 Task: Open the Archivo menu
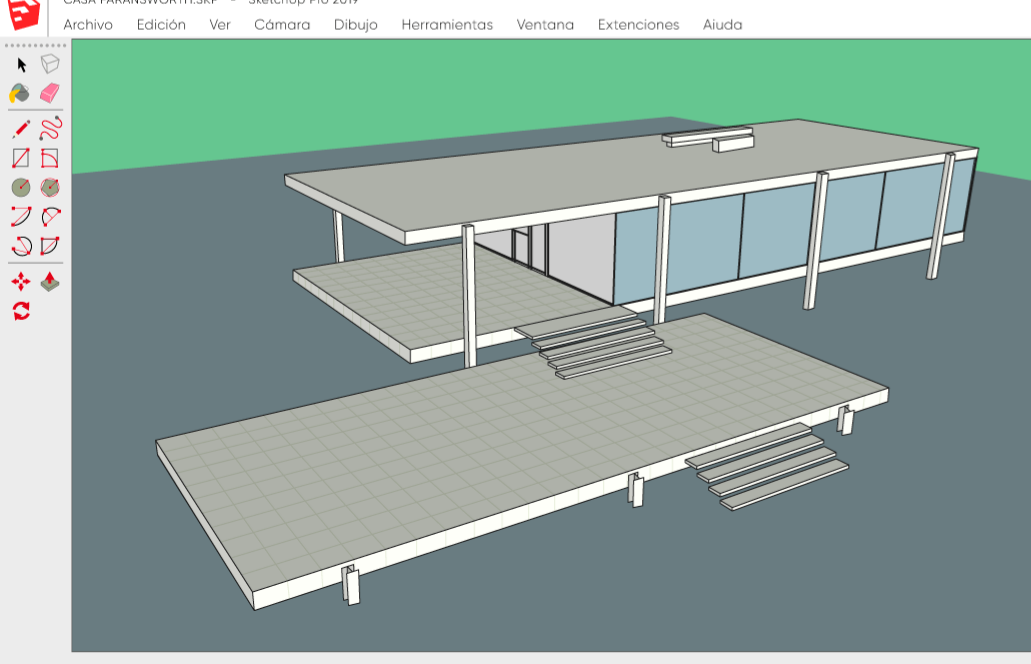[88, 25]
